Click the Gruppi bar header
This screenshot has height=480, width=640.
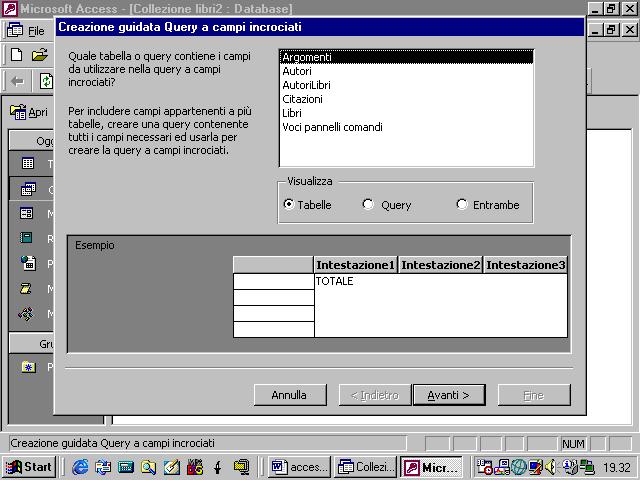[x=31, y=344]
